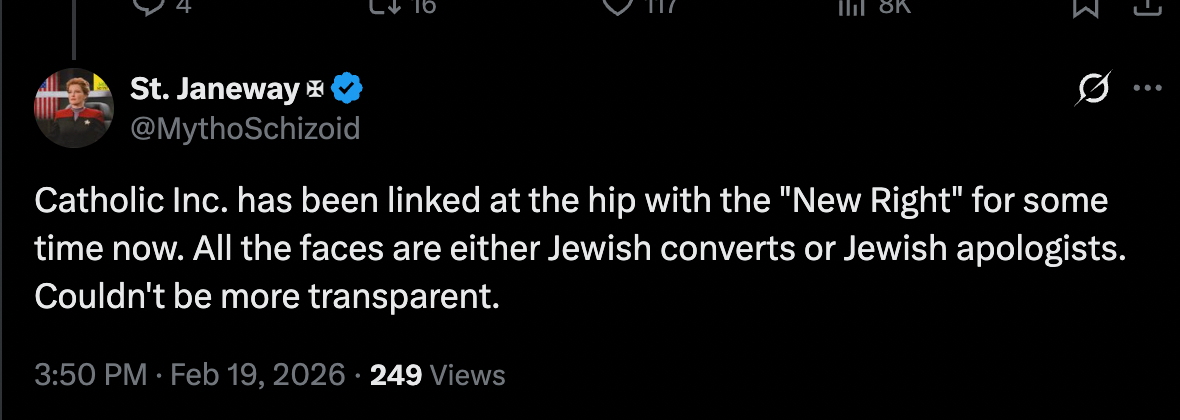Open the @MythoSchizoid handle link
Image resolution: width=1180 pixels, height=420 pixels.
pyautogui.click(x=245, y=128)
